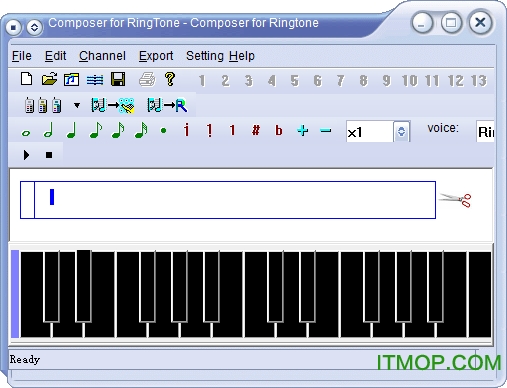This screenshot has height=388, width=507.
Task: Click the Ready status bar text
Action: coord(25,359)
